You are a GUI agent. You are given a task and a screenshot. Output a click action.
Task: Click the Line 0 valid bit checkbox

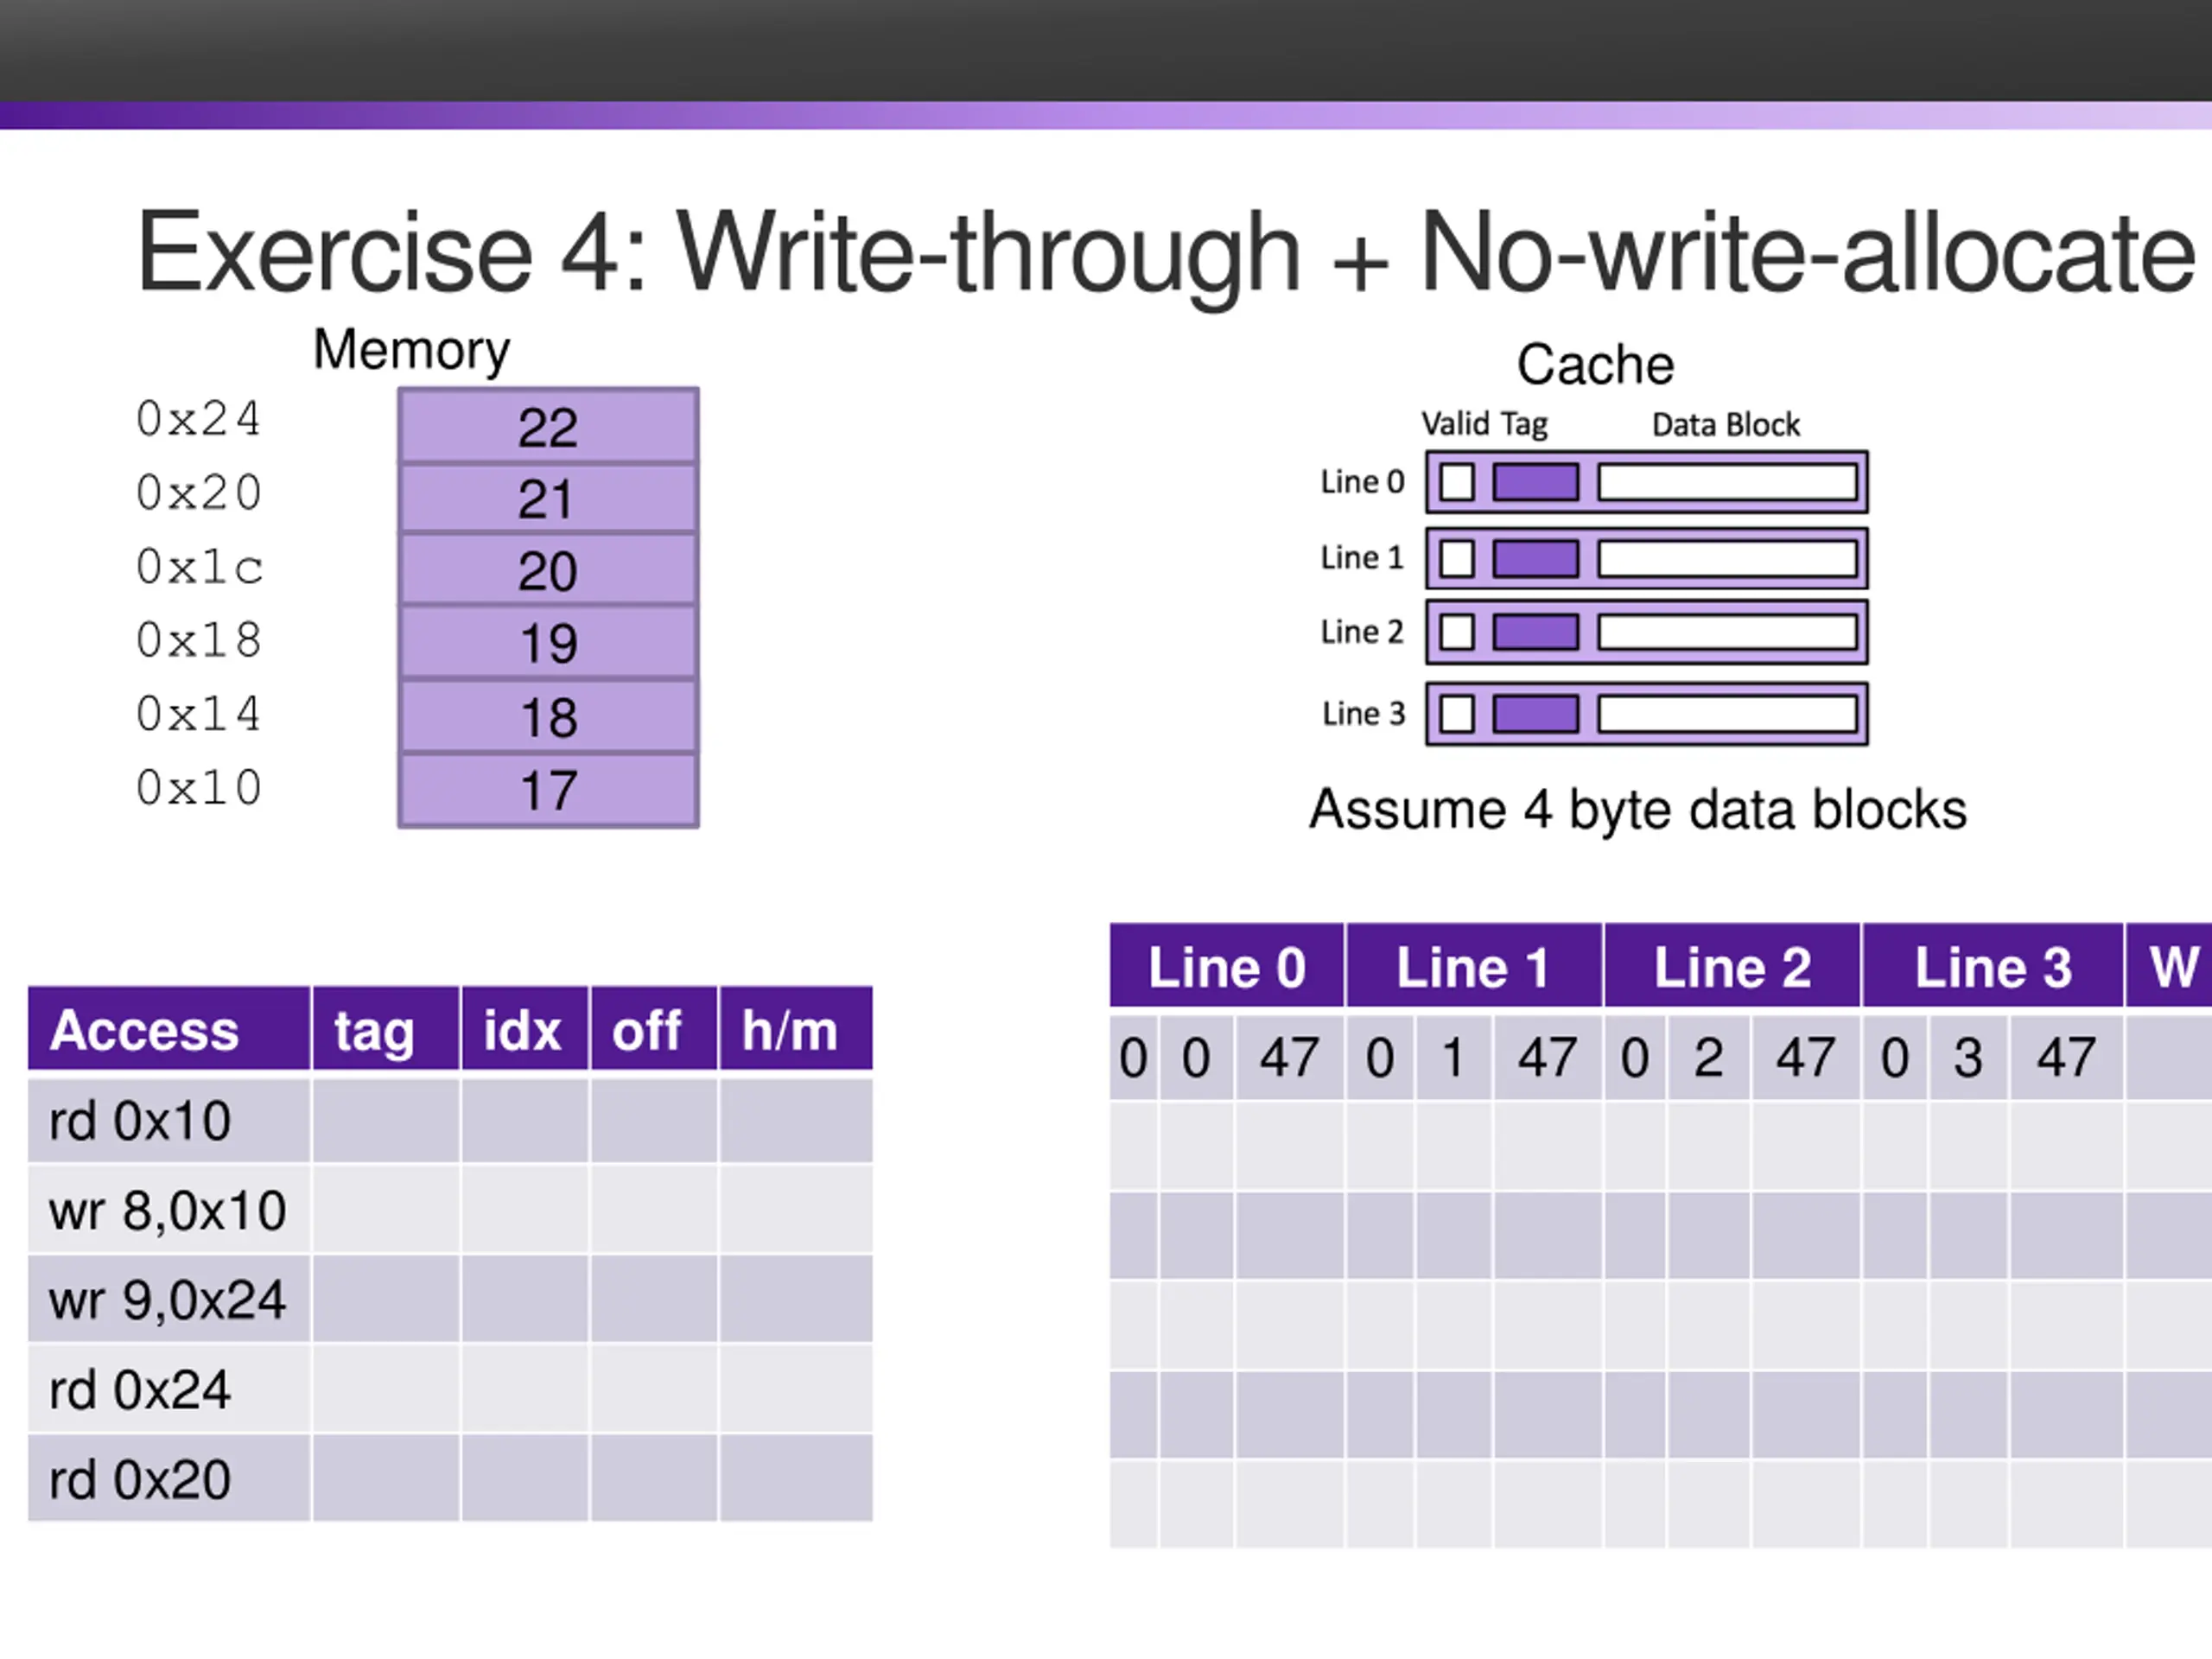[x=1456, y=482]
